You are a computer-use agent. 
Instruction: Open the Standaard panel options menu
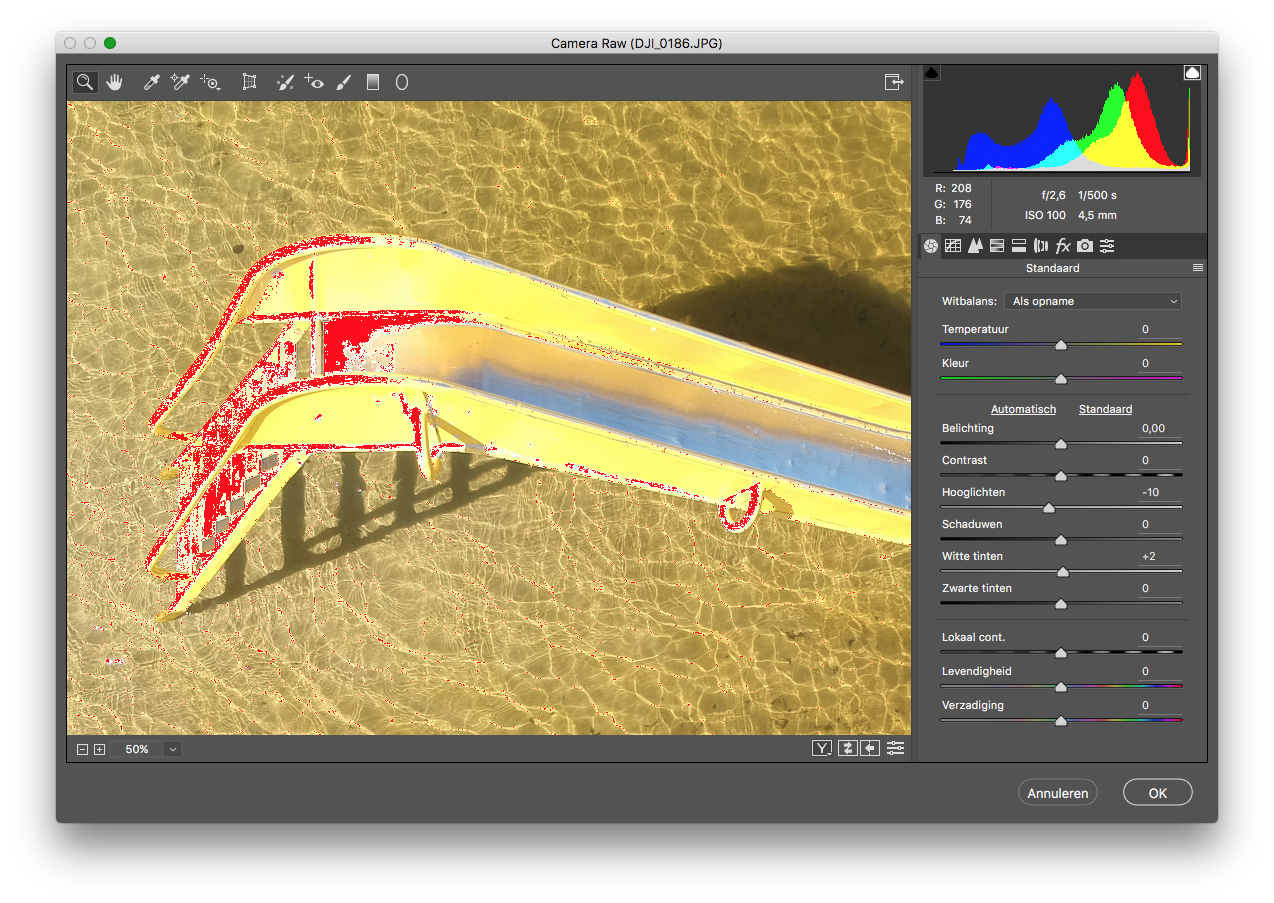pyautogui.click(x=1198, y=268)
